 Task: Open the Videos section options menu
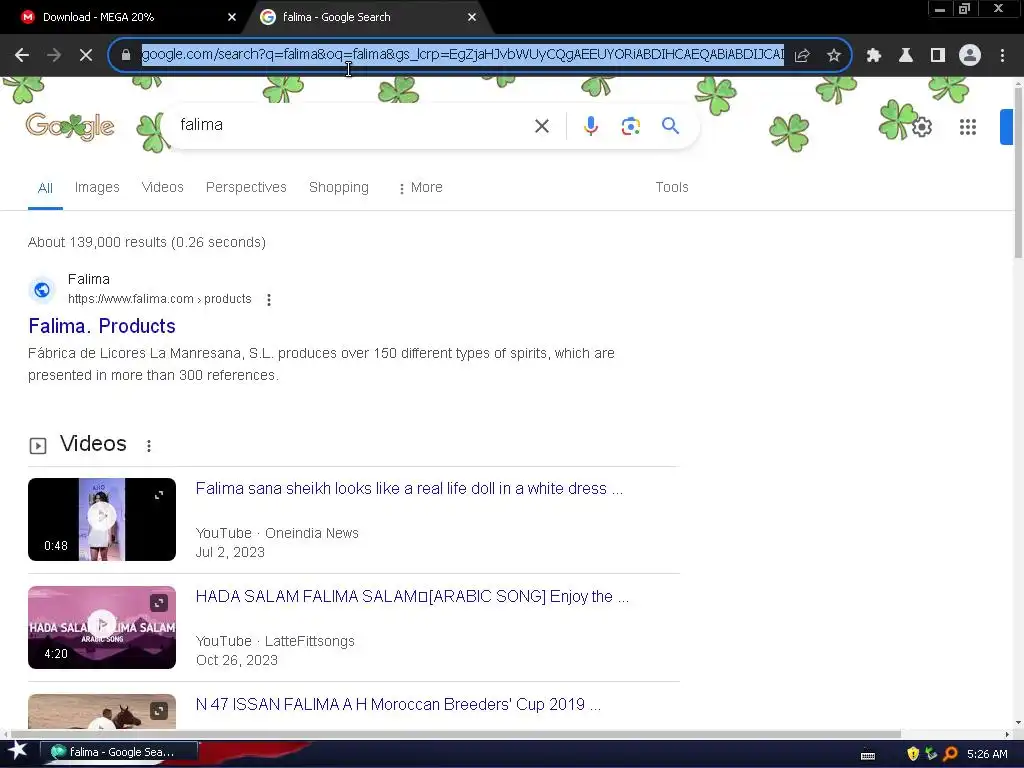[149, 445]
